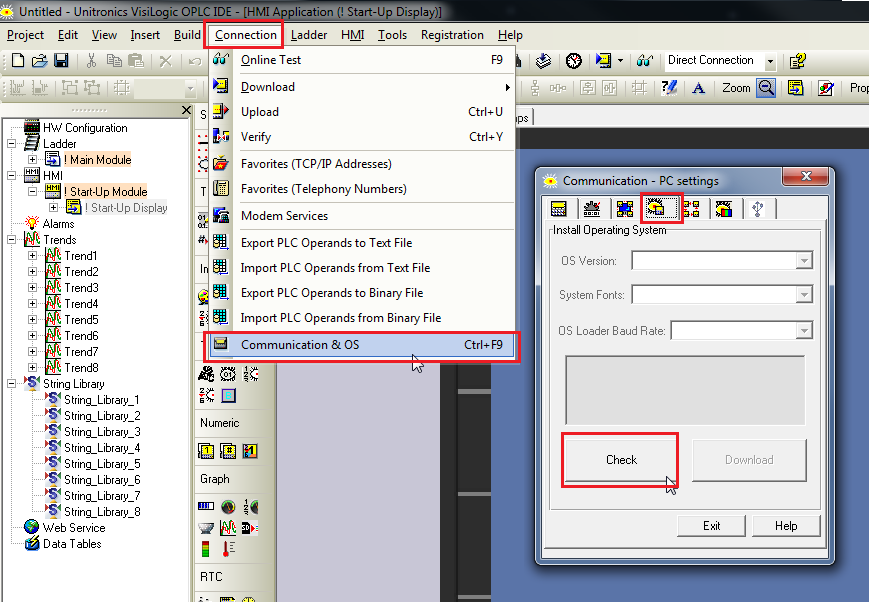Viewport: 869px width, 602px height.
Task: Select Import PLC Operands from Binary File
Action: [361, 318]
